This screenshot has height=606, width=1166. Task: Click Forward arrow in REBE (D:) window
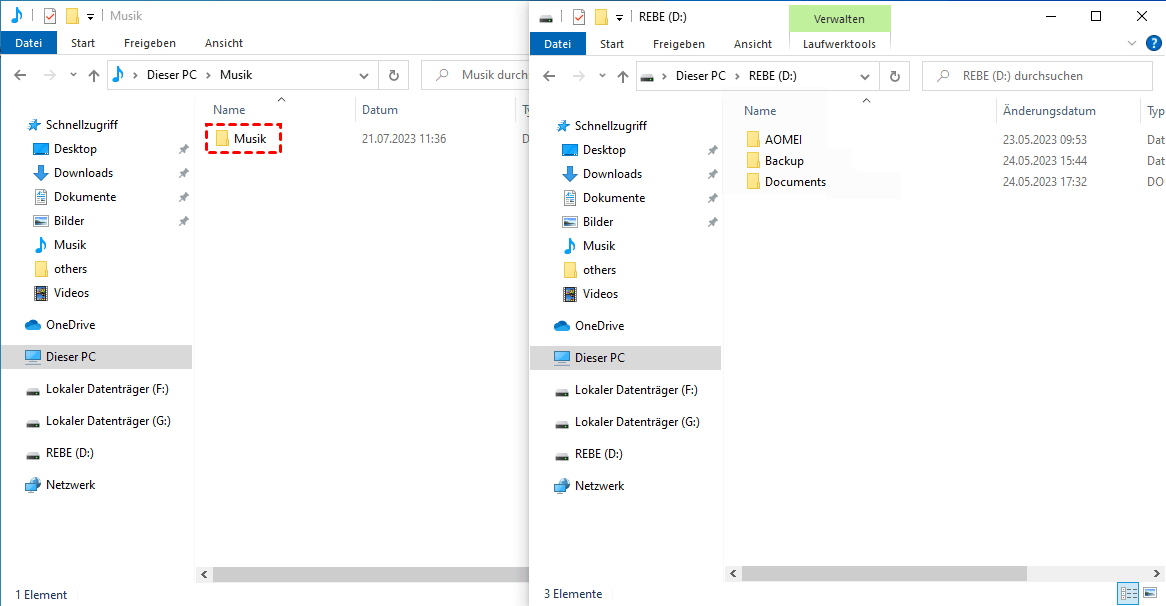(579, 76)
